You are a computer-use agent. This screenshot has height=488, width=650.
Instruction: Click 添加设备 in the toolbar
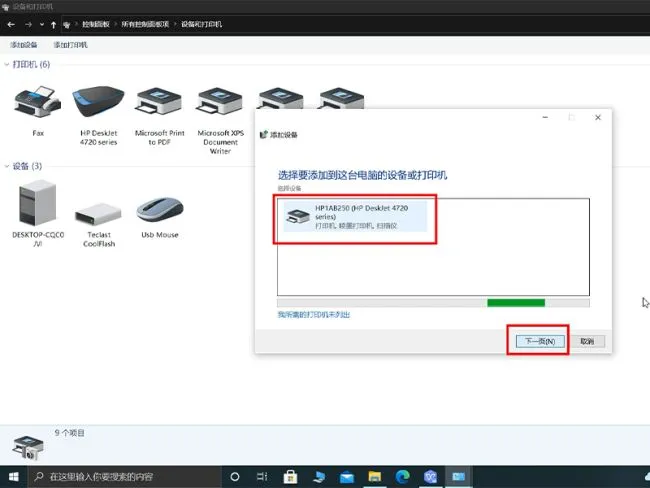24,45
